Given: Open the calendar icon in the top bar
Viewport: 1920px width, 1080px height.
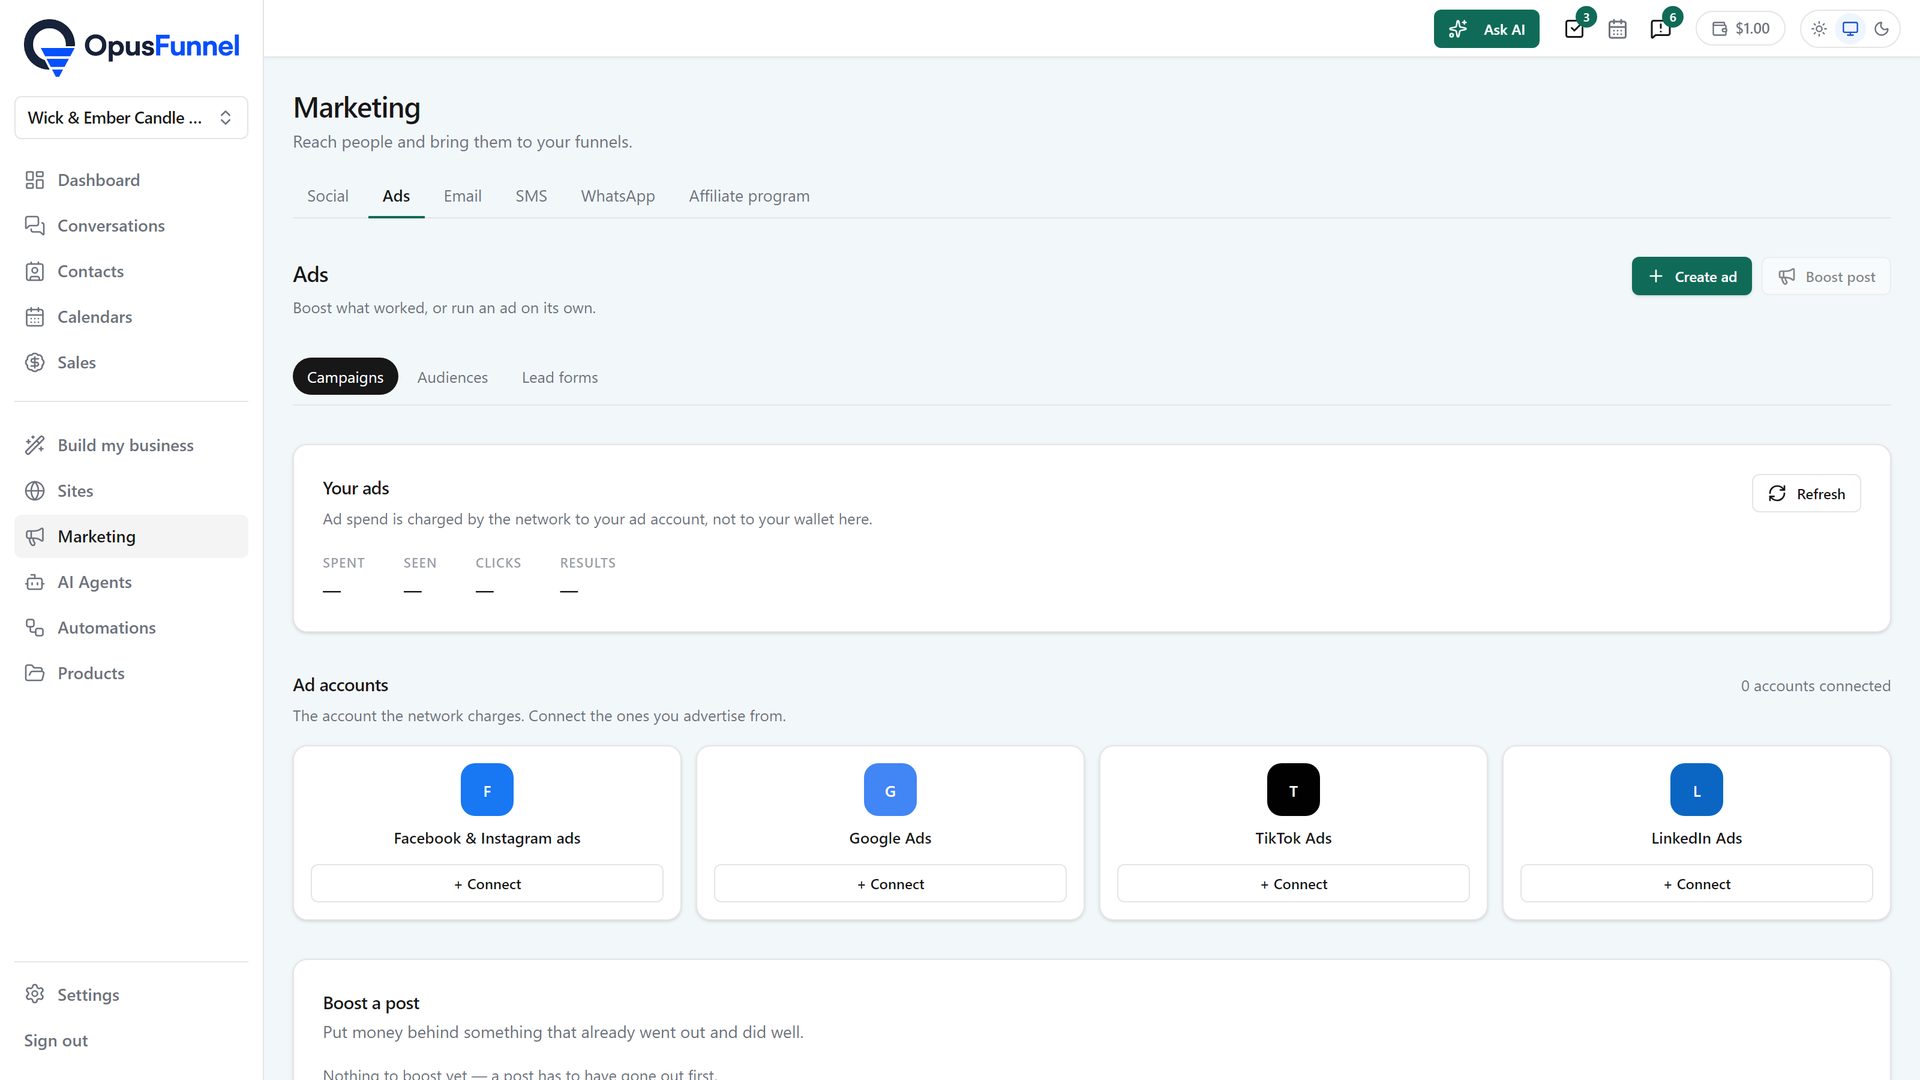Looking at the screenshot, I should (x=1617, y=29).
